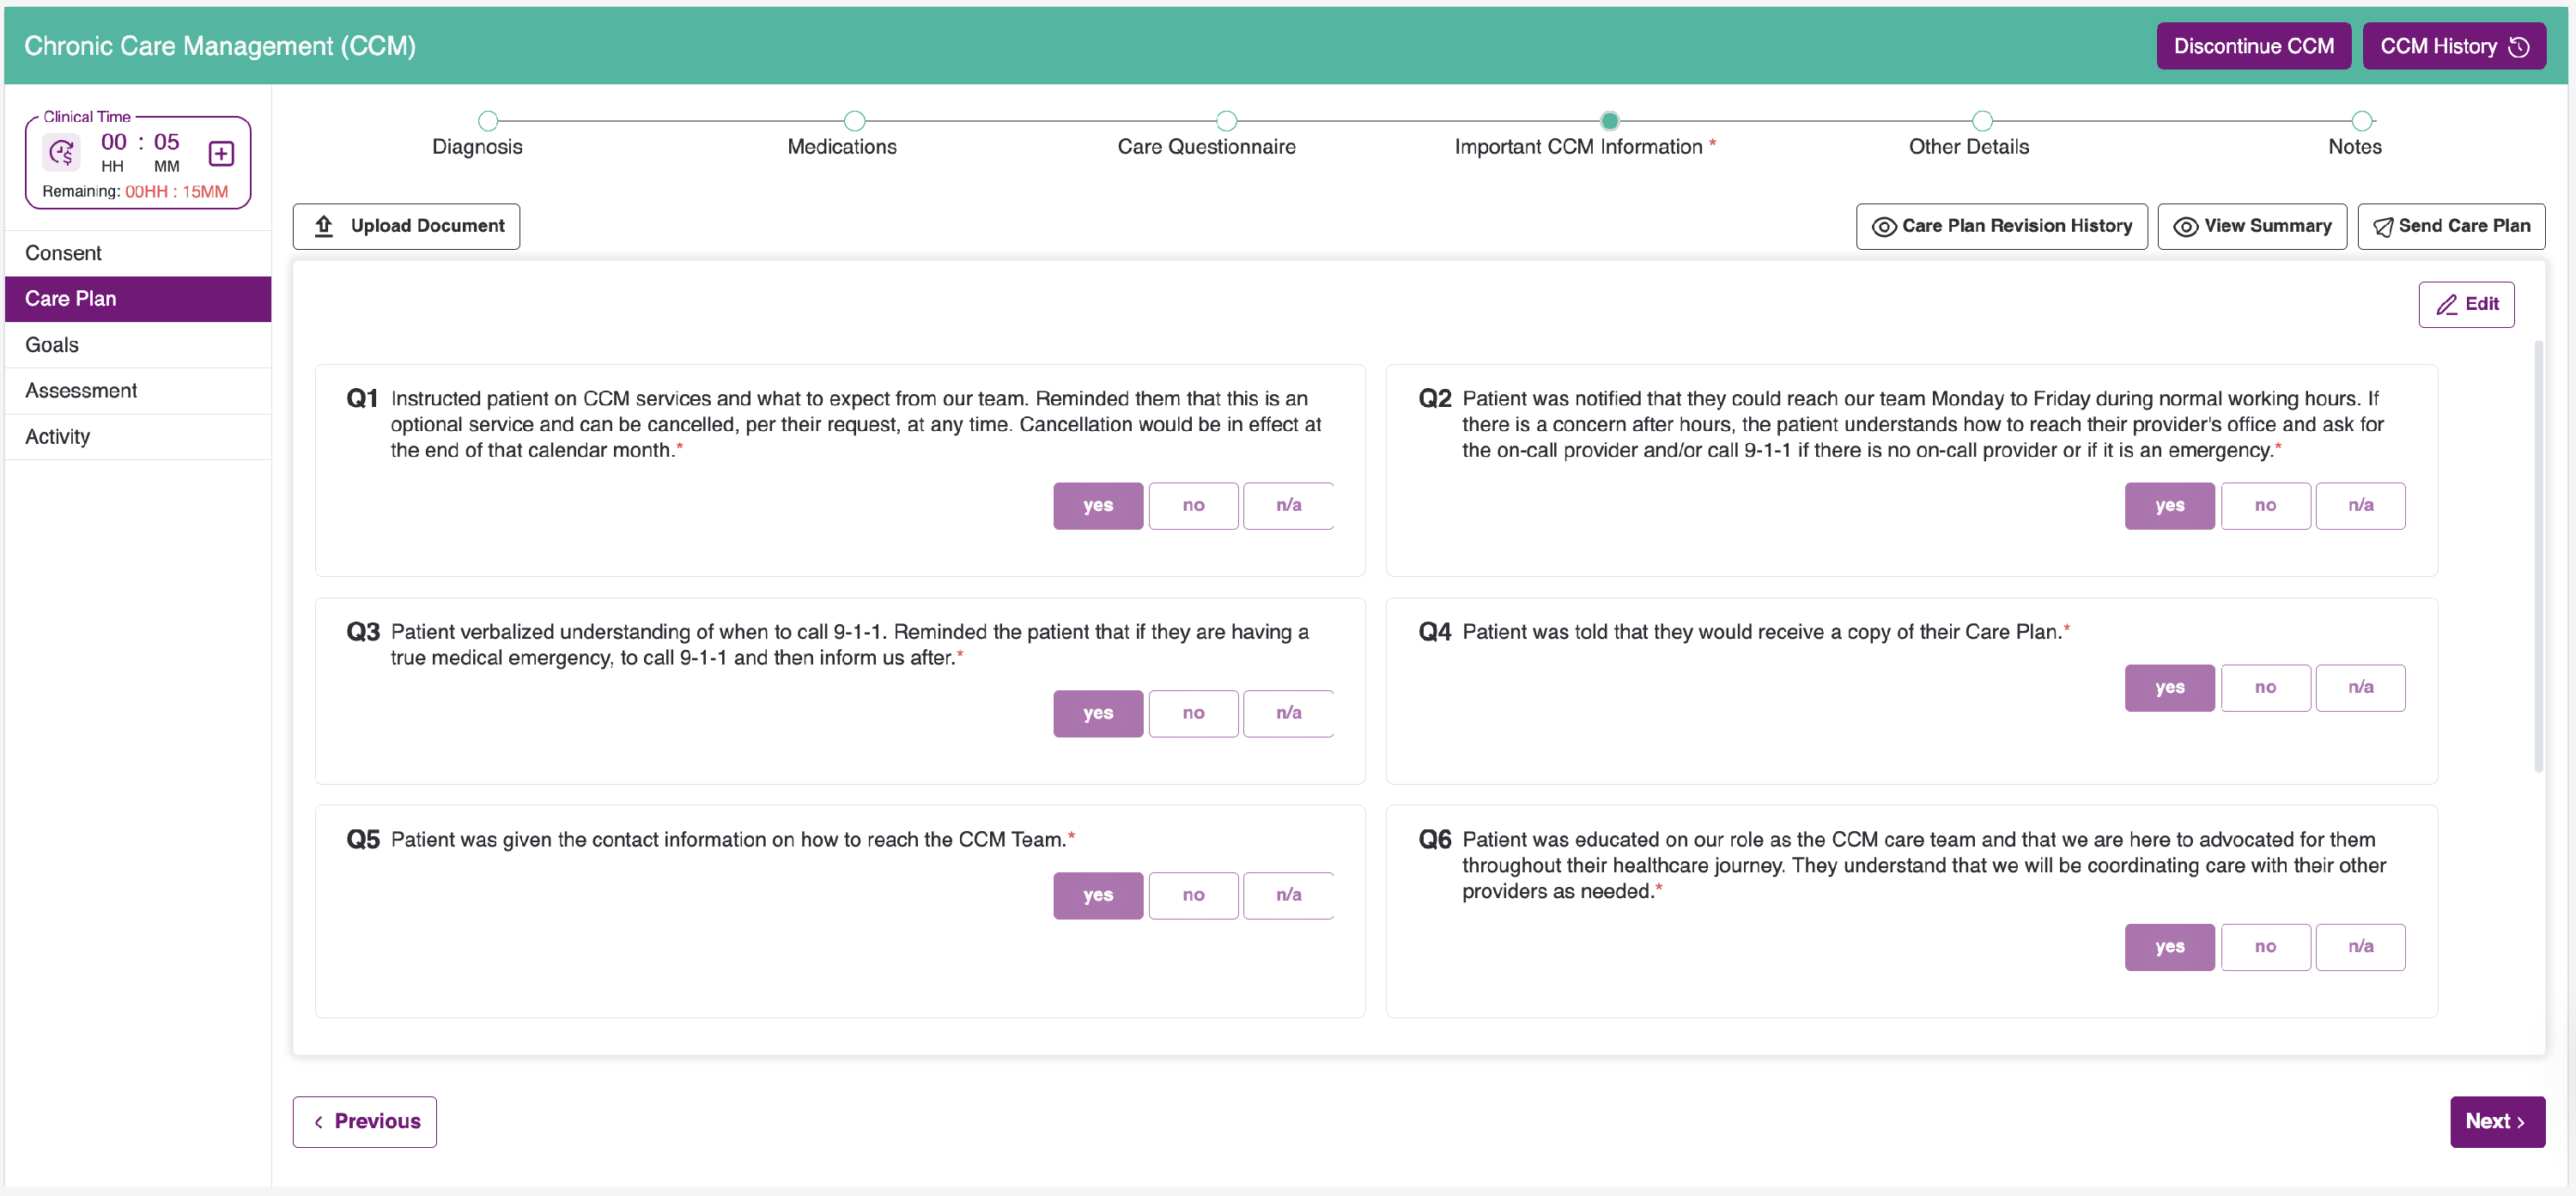Click the Diagnosis step circle on the progress line

(x=488, y=122)
